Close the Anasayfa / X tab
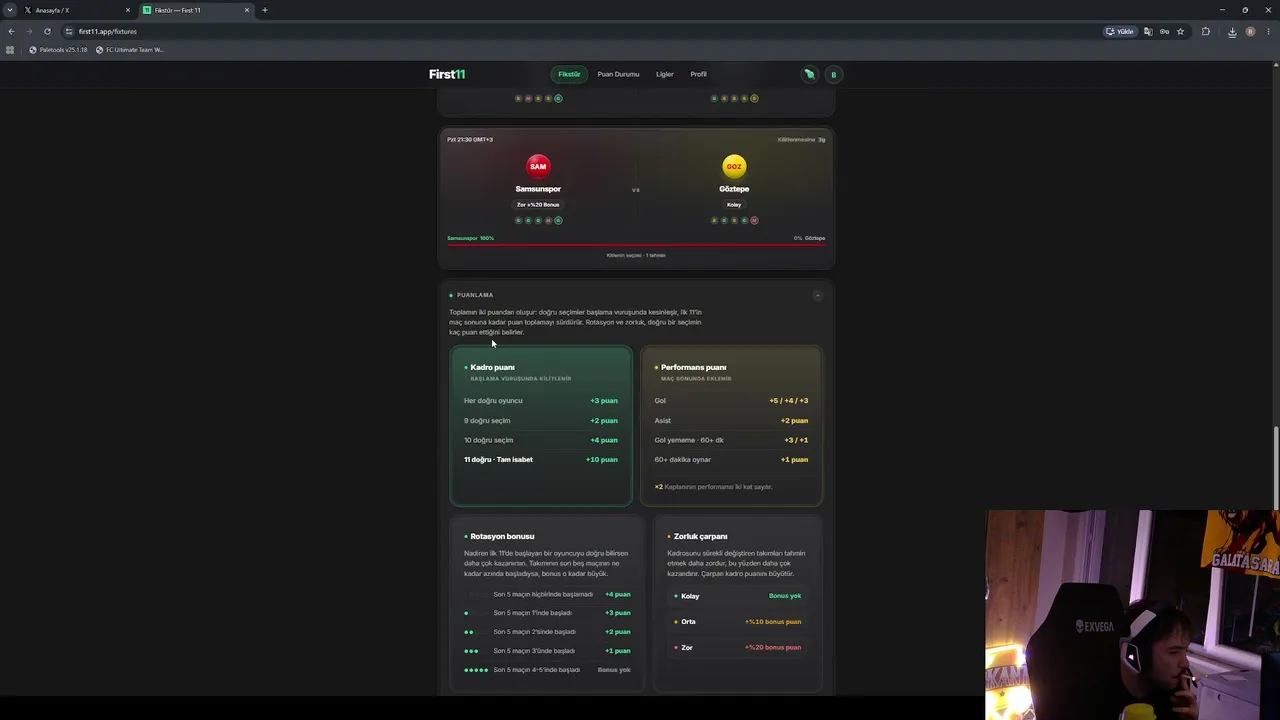The width and height of the screenshot is (1280, 720). (x=128, y=10)
